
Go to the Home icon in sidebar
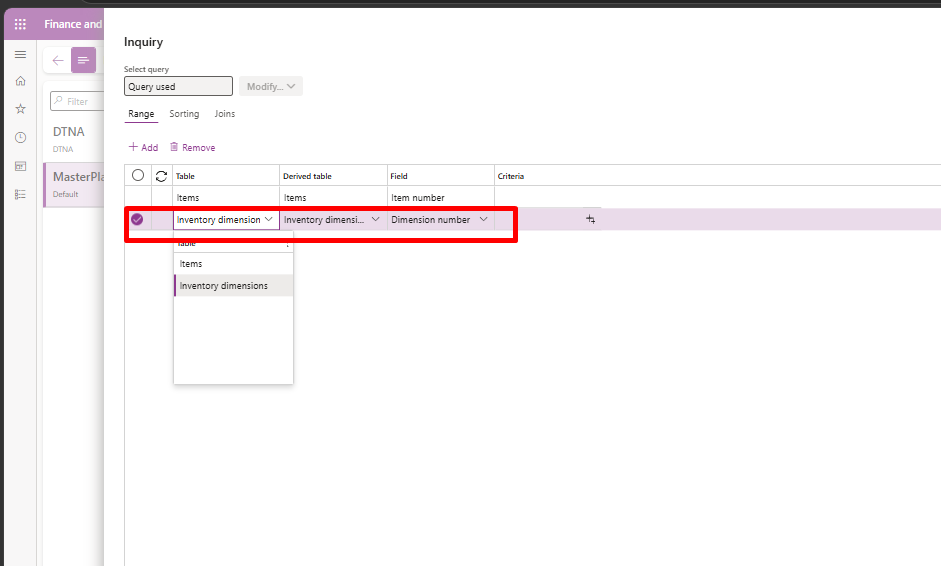20,81
